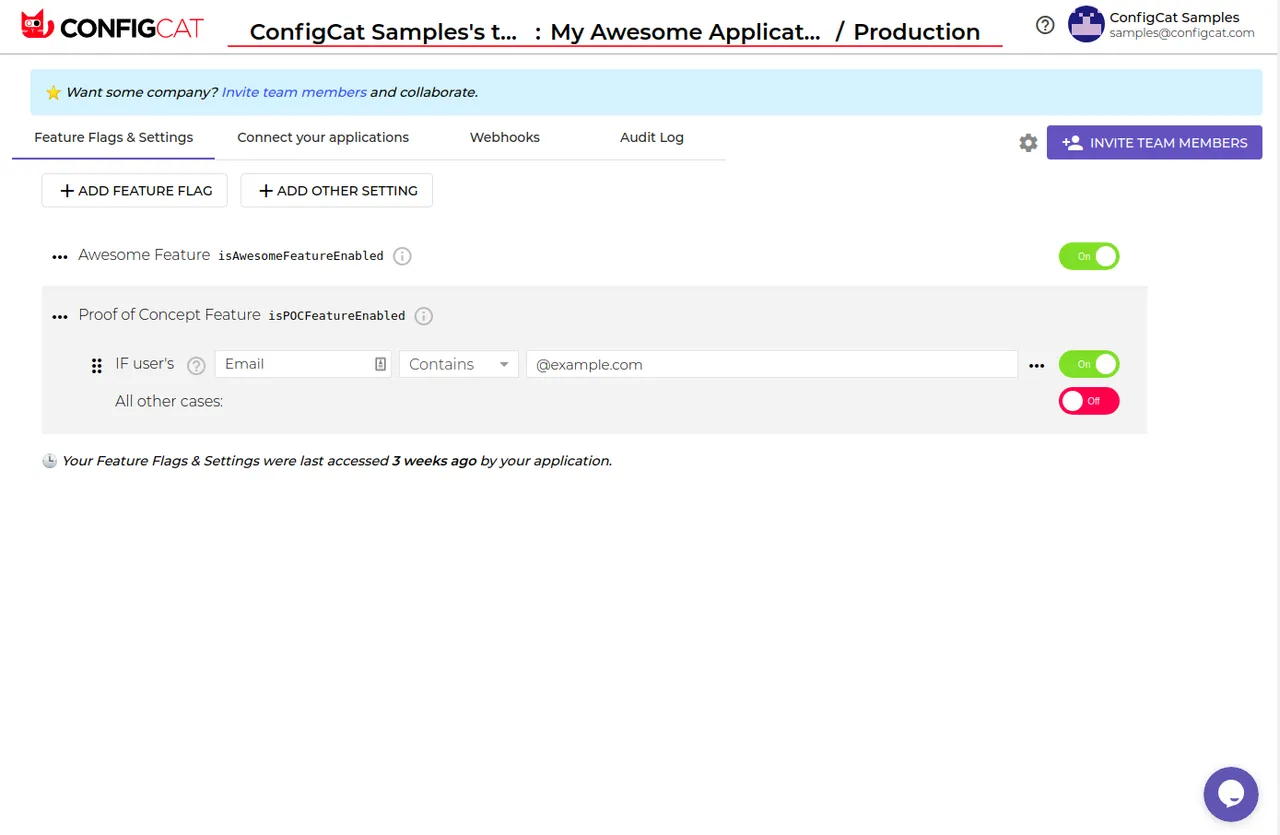Open the email rule three-dot menu
This screenshot has height=835, width=1280.
click(x=1037, y=366)
